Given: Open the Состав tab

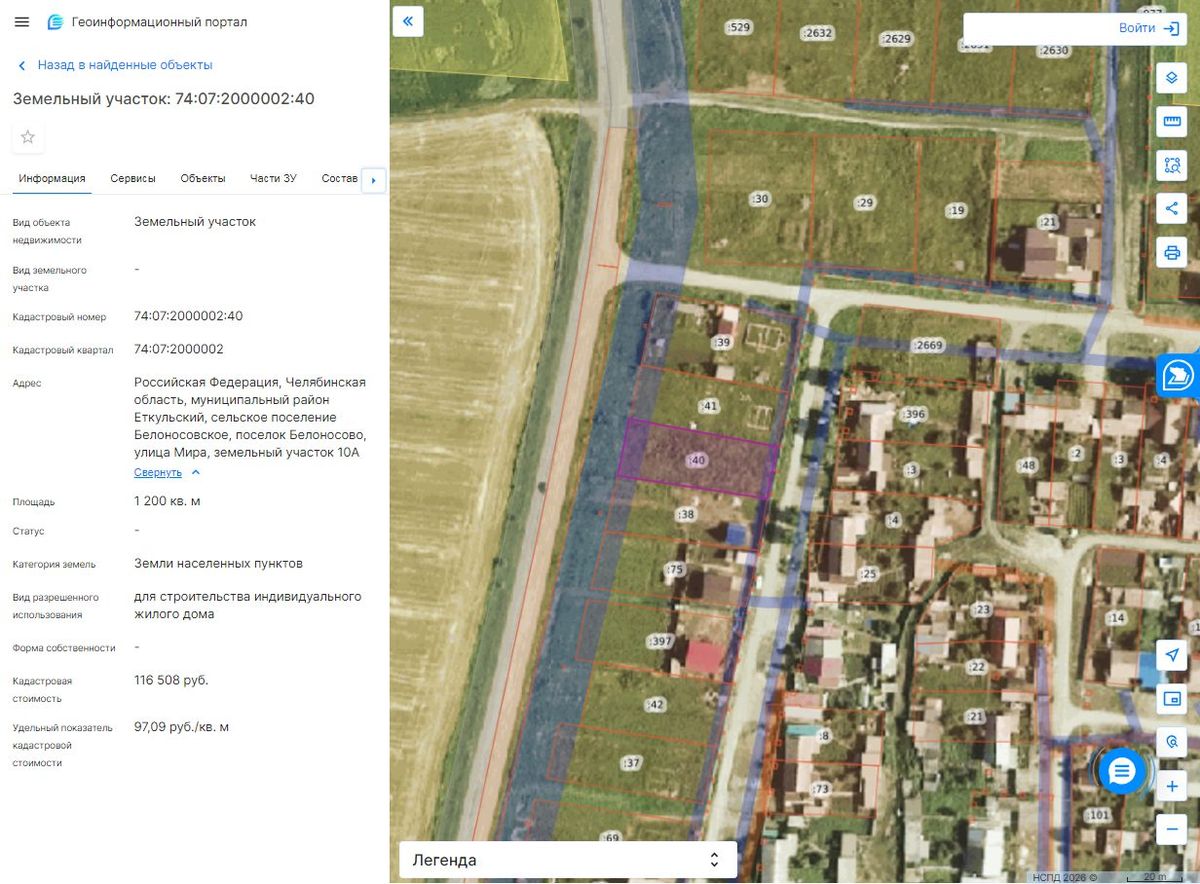Looking at the screenshot, I should (339, 178).
